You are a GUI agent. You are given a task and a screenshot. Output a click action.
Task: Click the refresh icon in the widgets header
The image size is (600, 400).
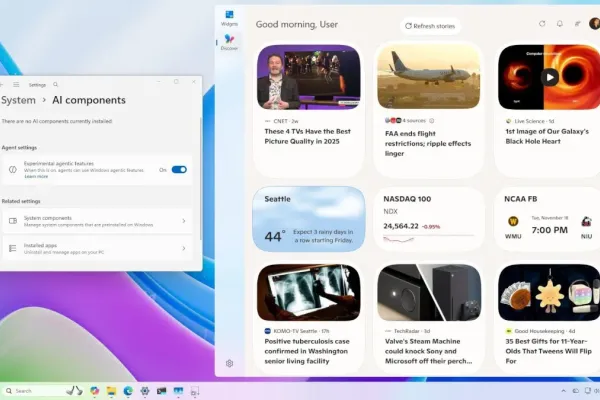542,24
